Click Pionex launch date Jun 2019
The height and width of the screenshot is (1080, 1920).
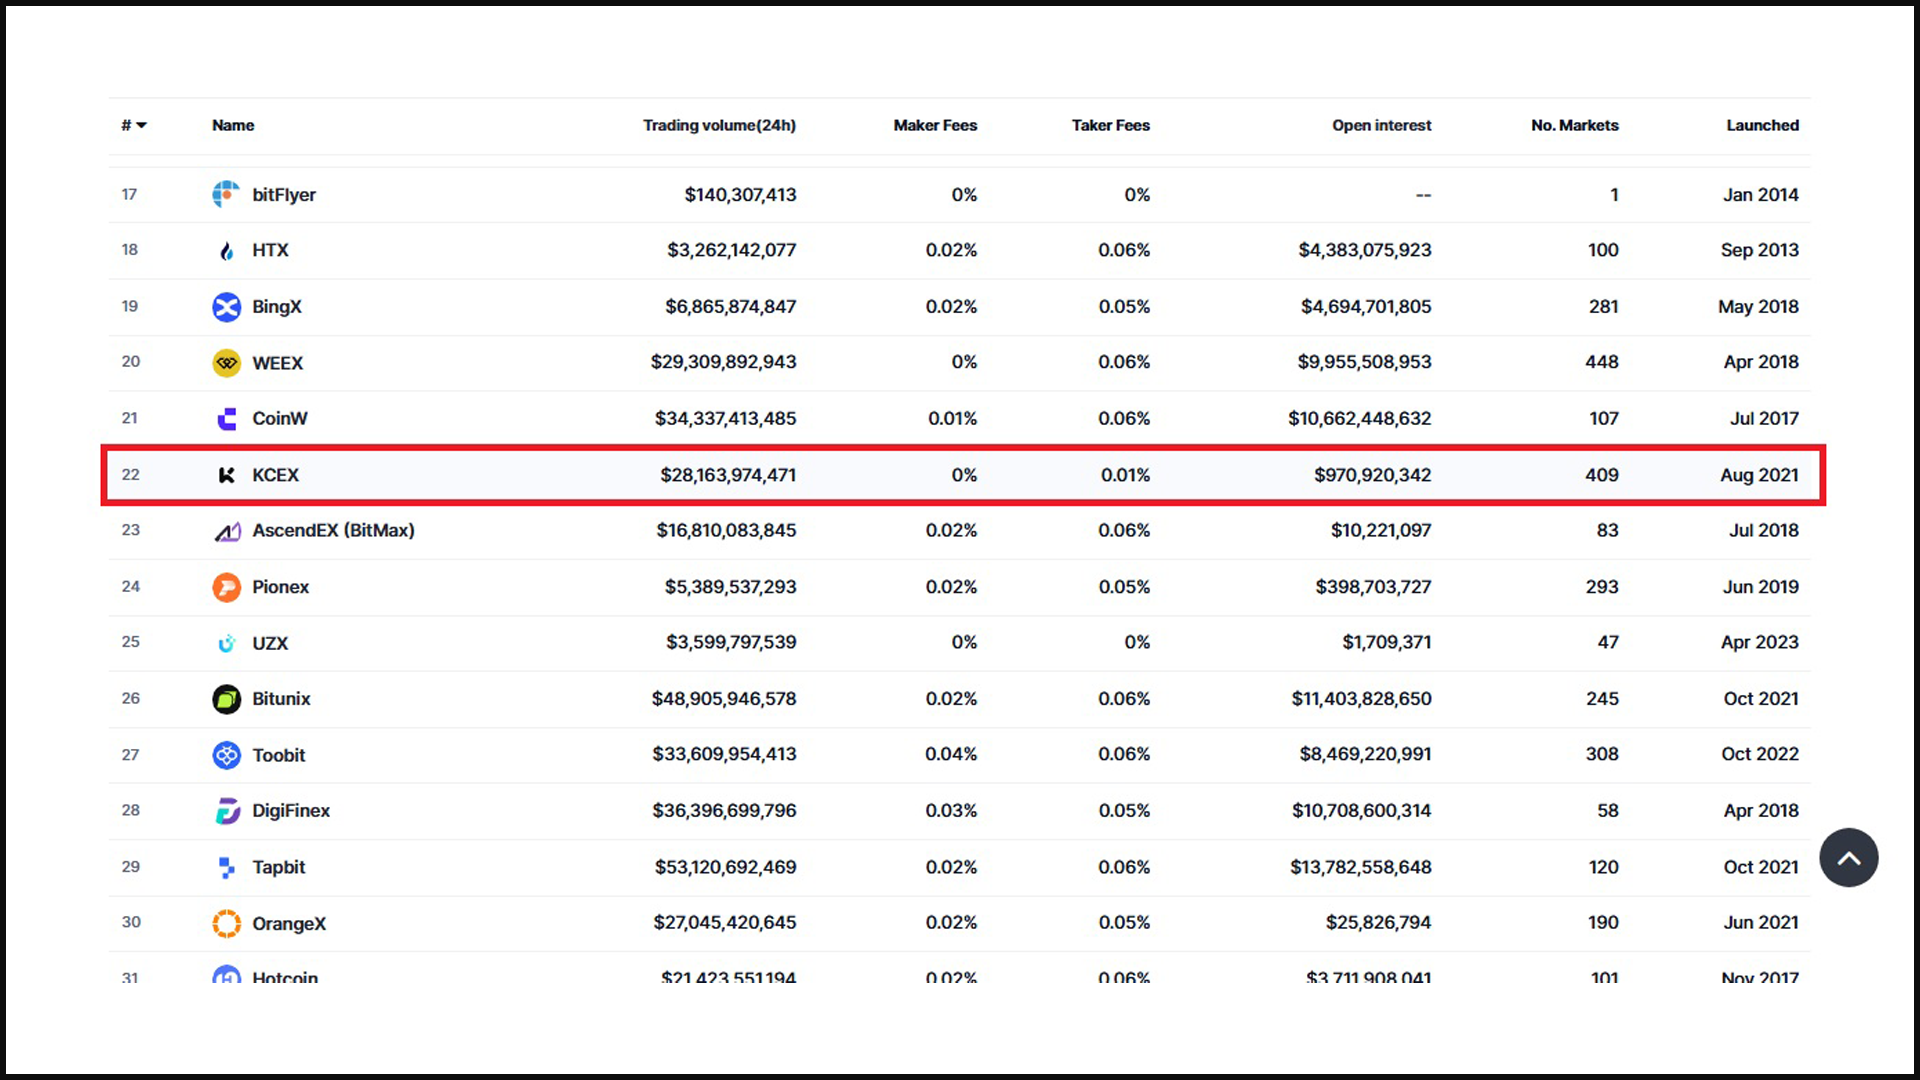pos(1760,587)
